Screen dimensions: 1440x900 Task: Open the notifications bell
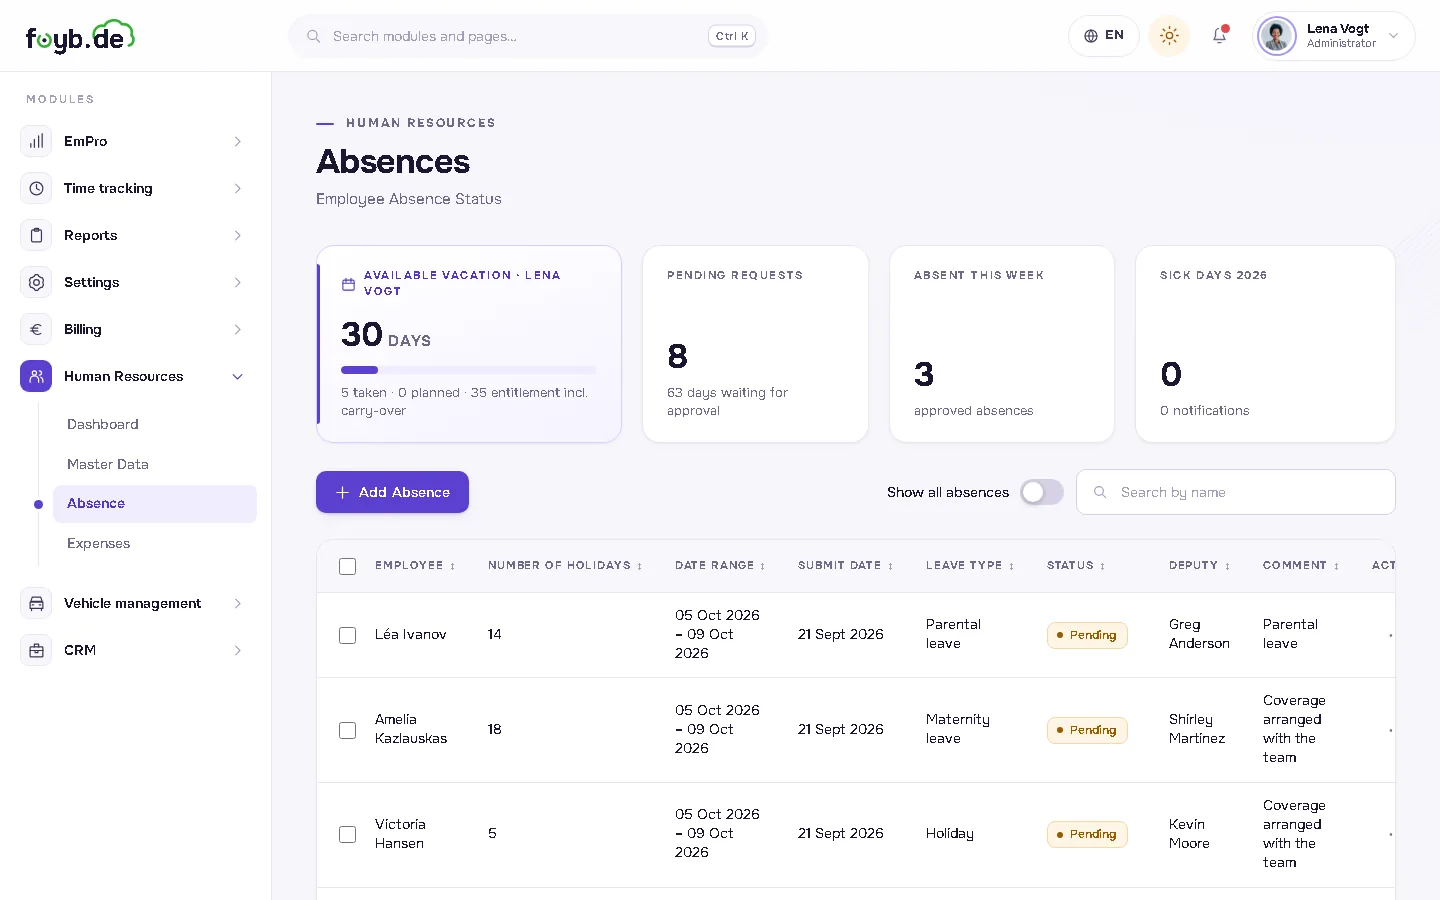1220,36
